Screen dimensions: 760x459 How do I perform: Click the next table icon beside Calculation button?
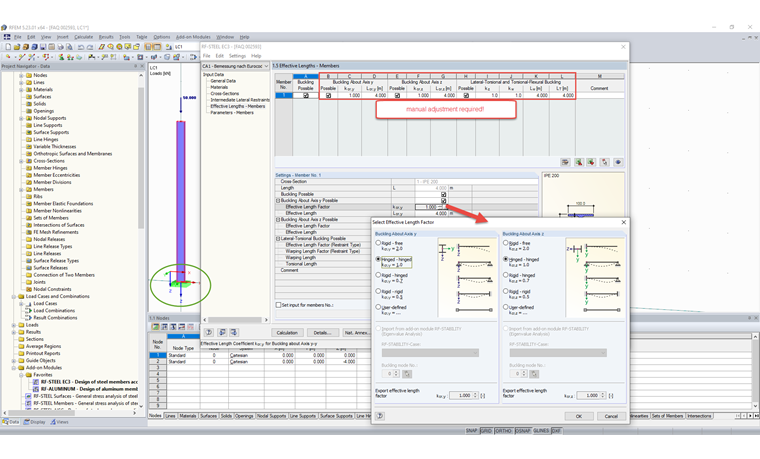234,332
